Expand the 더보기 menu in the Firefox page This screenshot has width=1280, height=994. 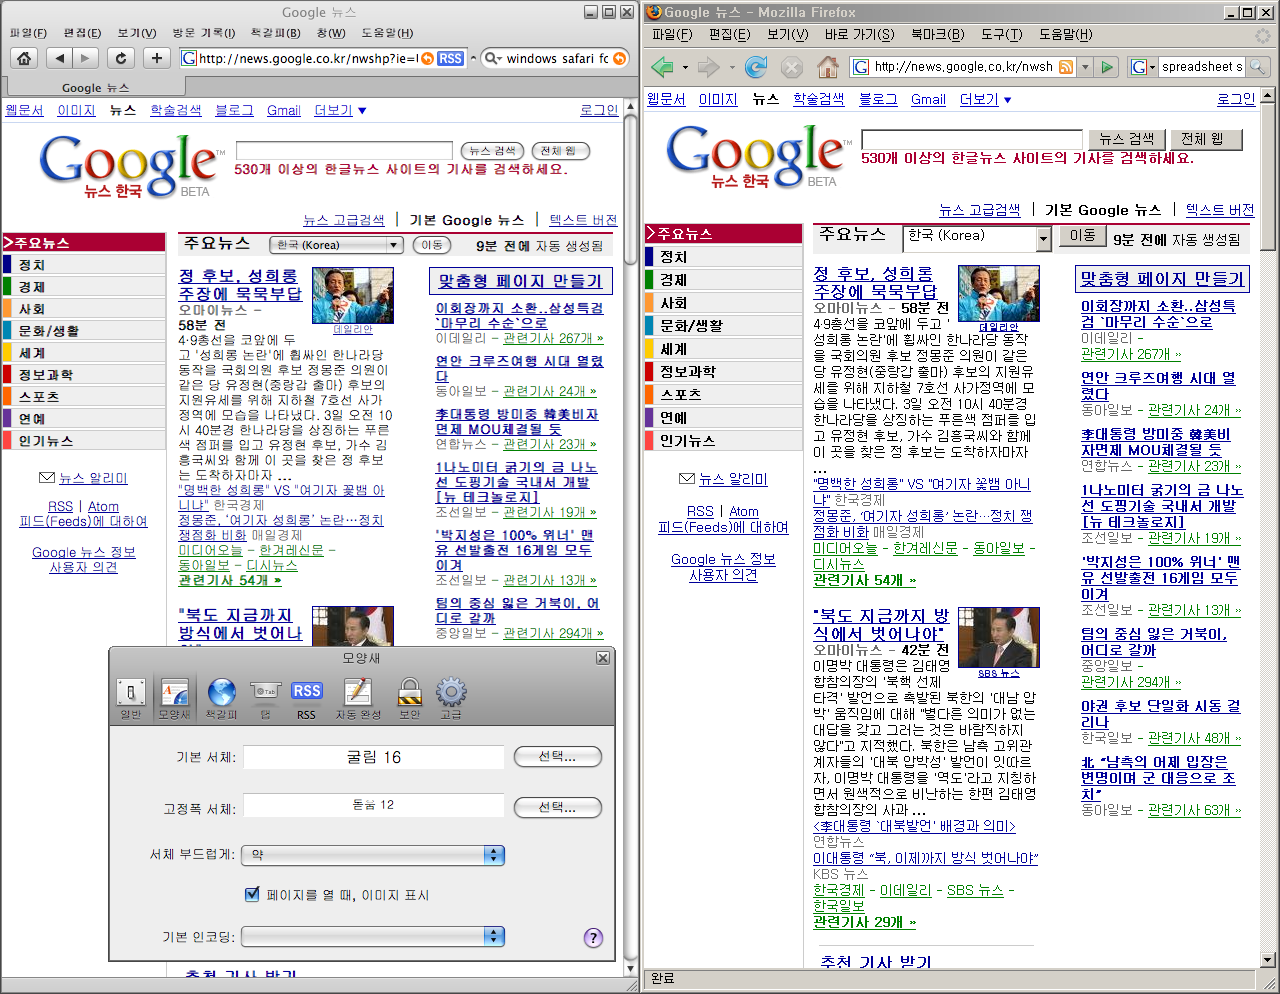[x=986, y=99]
